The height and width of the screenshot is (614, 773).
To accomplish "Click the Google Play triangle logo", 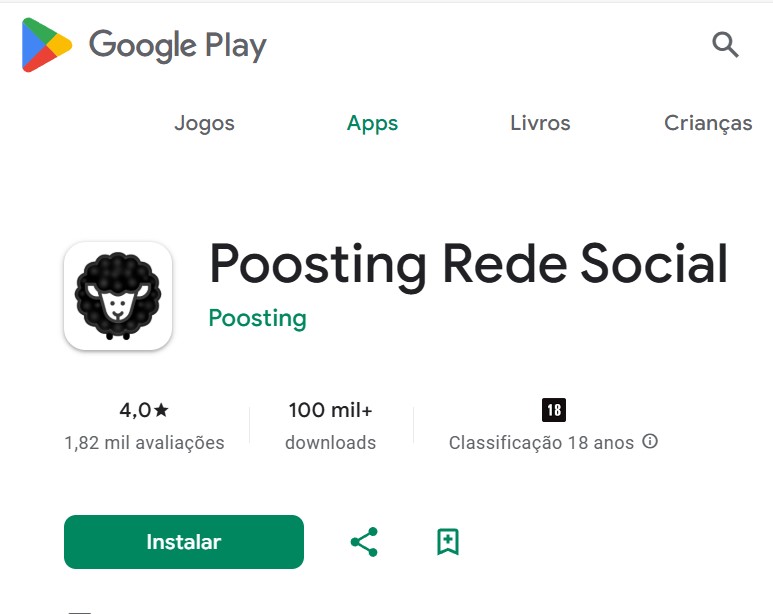I will pyautogui.click(x=47, y=45).
